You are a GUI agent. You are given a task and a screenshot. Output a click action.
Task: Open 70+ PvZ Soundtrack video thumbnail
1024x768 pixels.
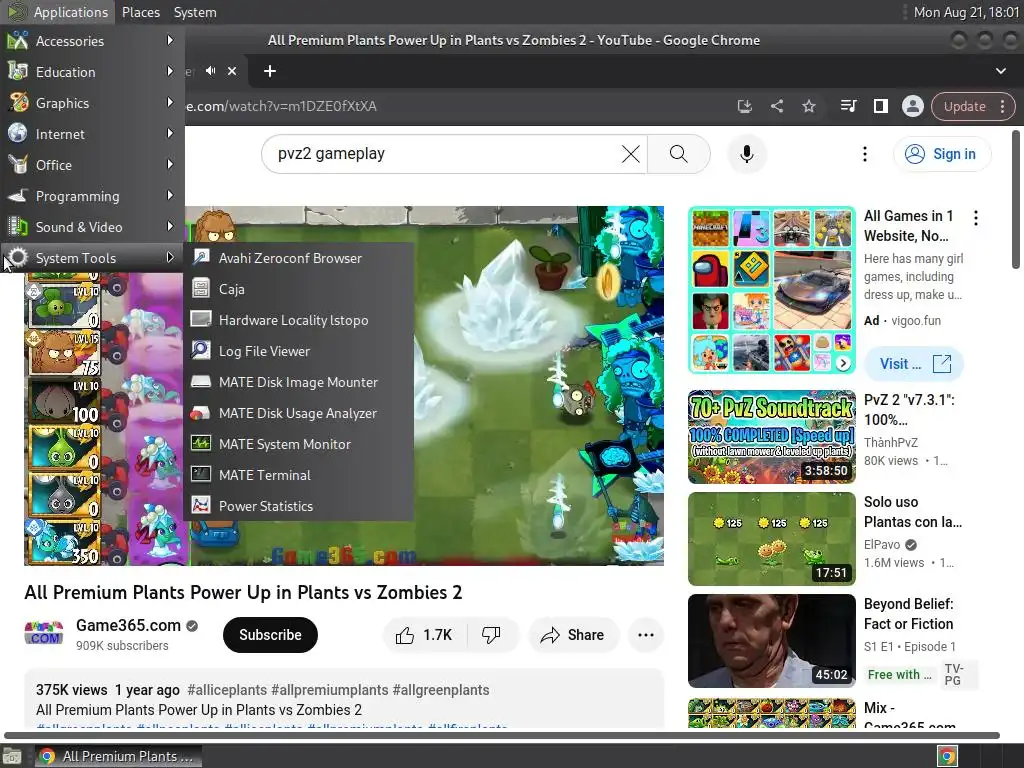pyautogui.click(x=771, y=437)
